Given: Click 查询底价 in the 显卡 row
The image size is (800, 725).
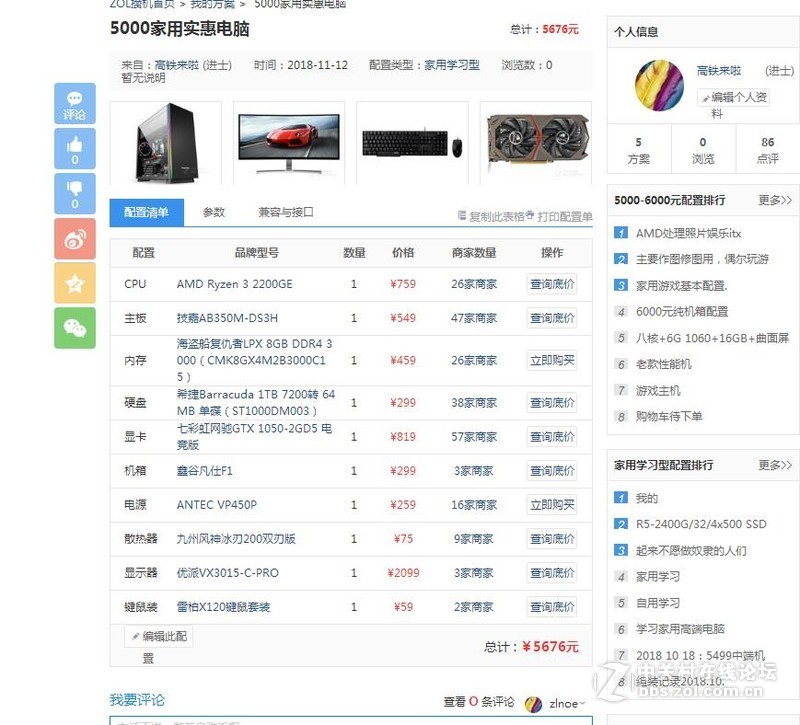Looking at the screenshot, I should [x=552, y=437].
